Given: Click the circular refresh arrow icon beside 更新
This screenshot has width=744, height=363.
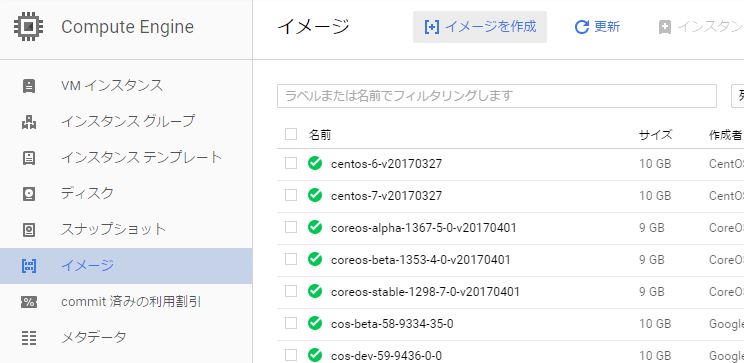Looking at the screenshot, I should point(582,27).
